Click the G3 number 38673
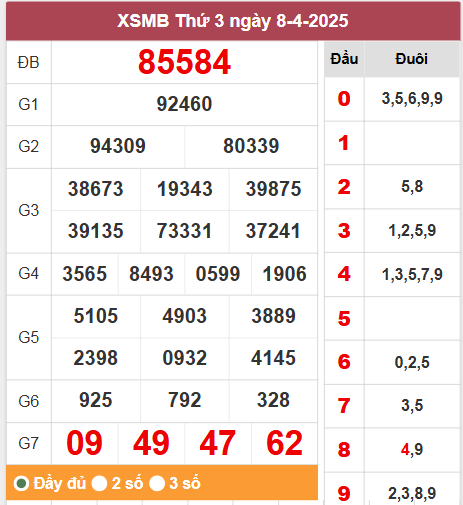The image size is (463, 505). [x=96, y=189]
